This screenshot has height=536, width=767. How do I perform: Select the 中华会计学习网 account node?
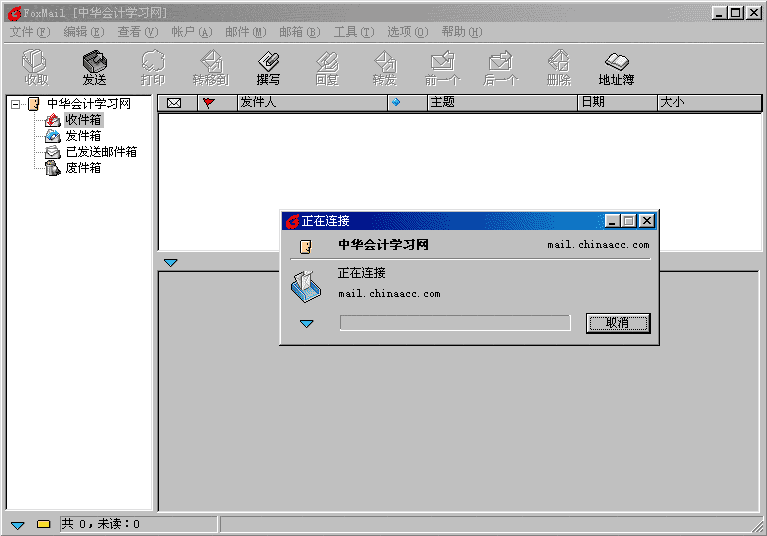[89, 104]
